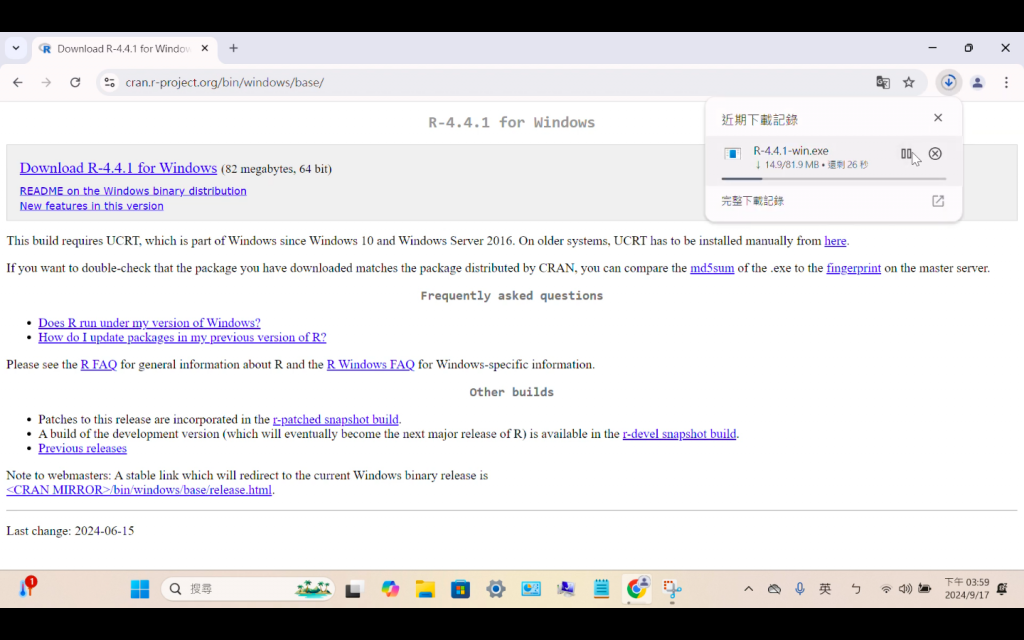Open full download history external link icon
Image resolution: width=1024 pixels, height=640 pixels.
(938, 201)
